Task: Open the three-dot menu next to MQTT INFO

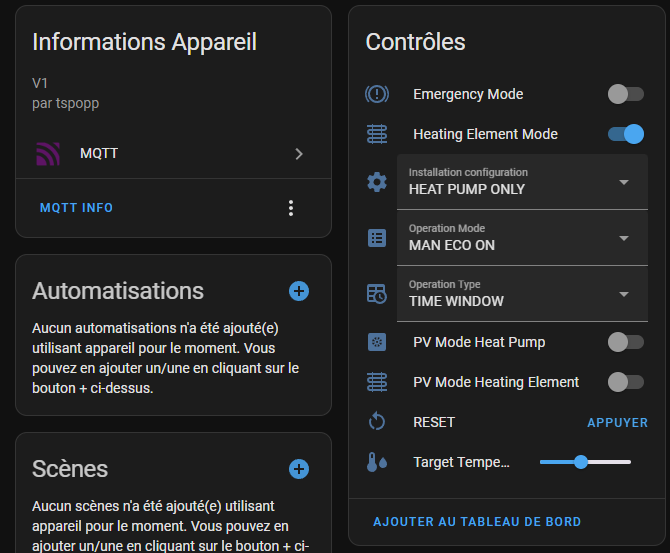Action: point(291,208)
